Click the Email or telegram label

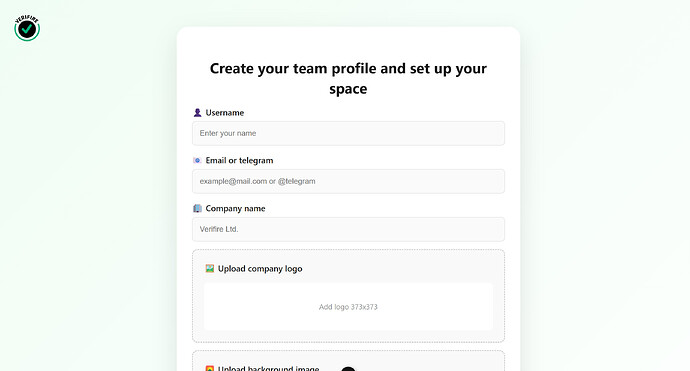tap(239, 161)
